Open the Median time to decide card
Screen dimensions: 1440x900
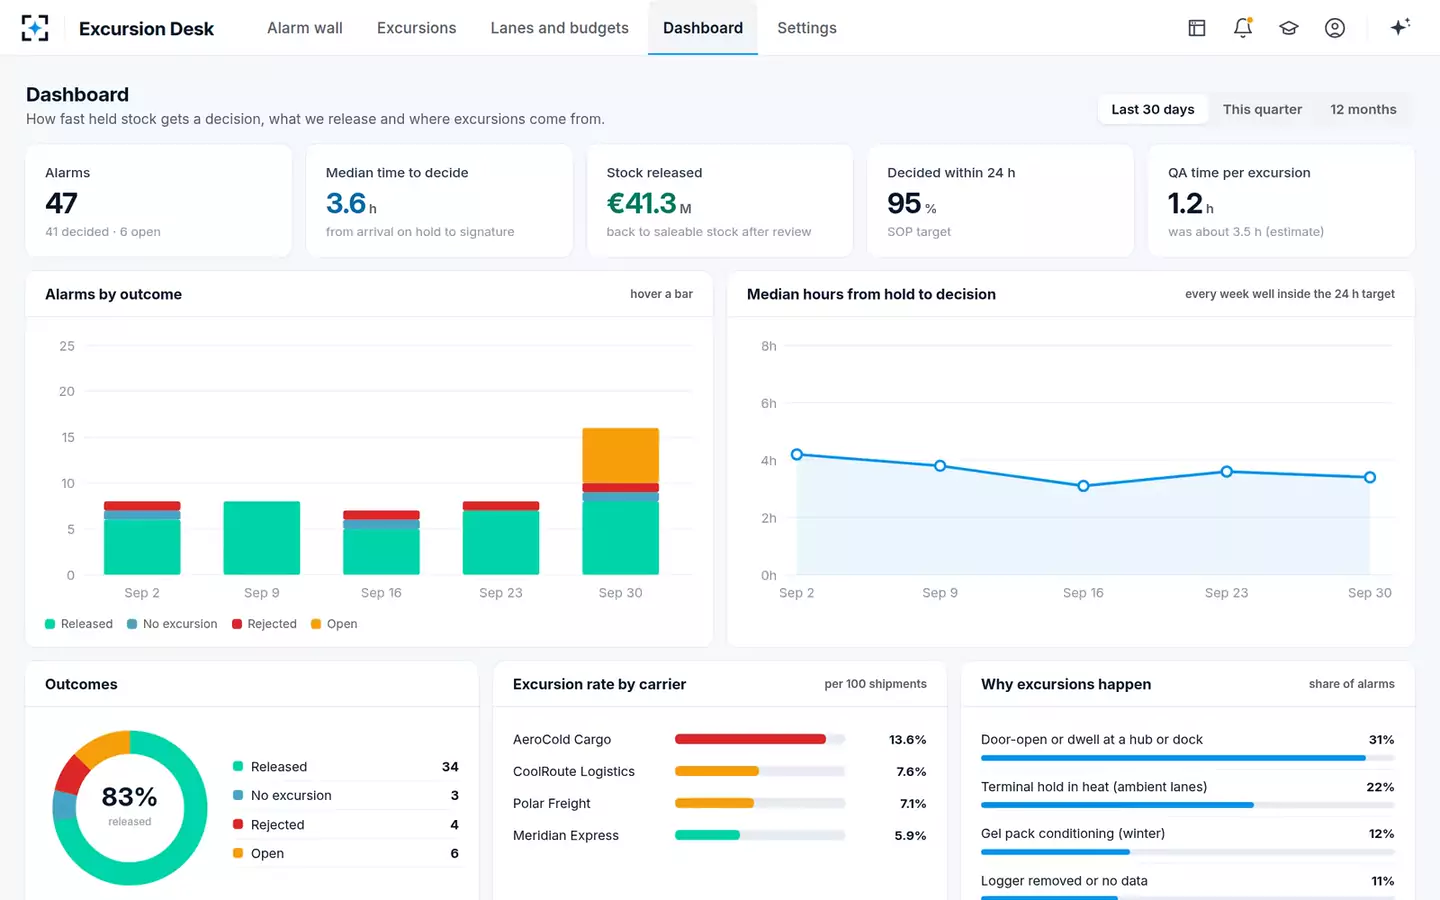coord(439,201)
